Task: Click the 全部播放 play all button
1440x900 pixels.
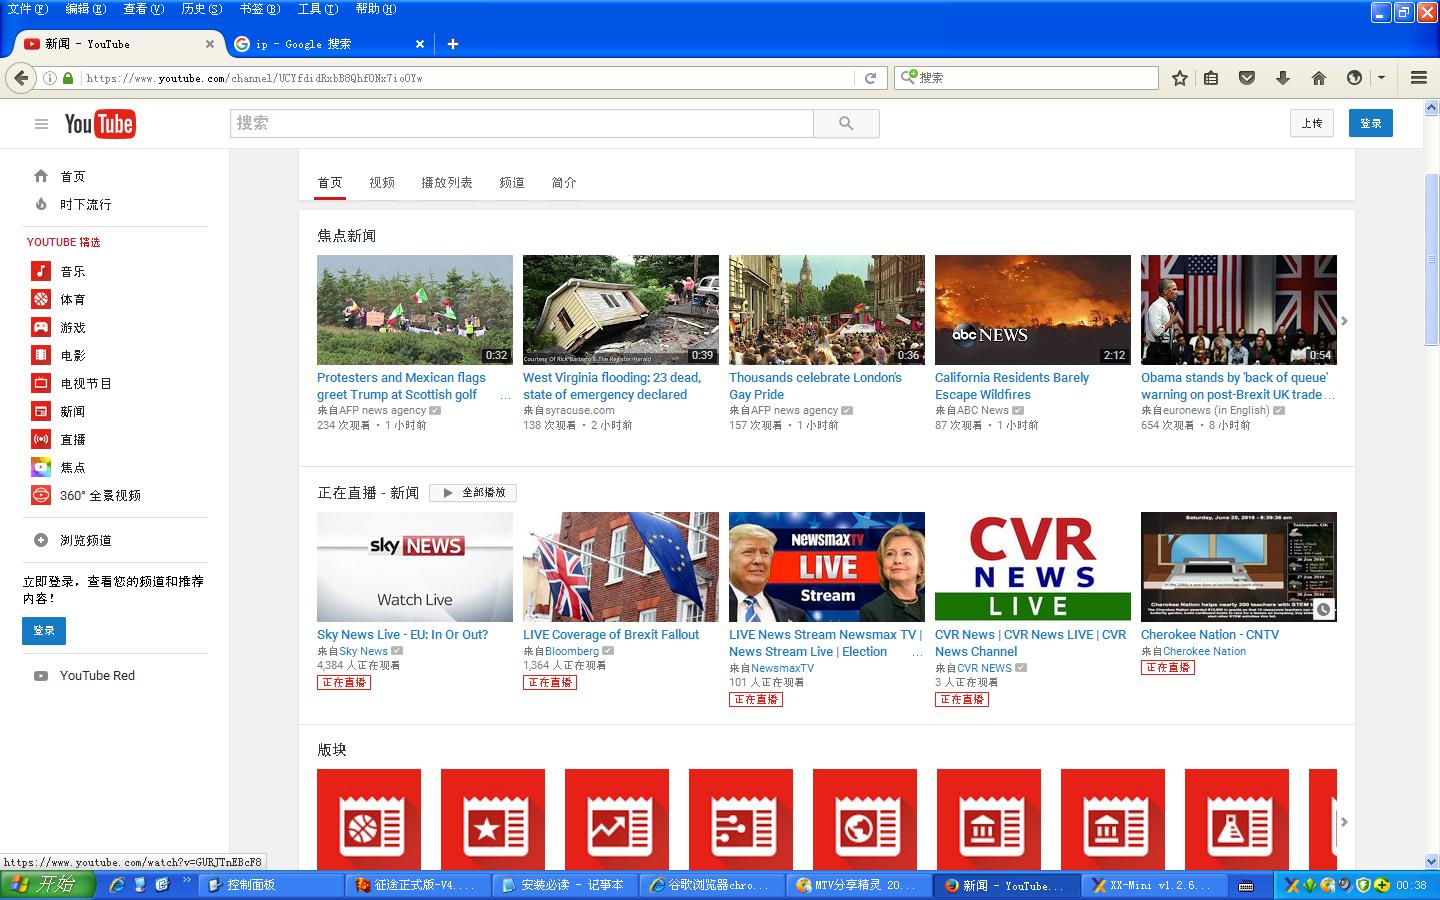Action: coord(472,492)
